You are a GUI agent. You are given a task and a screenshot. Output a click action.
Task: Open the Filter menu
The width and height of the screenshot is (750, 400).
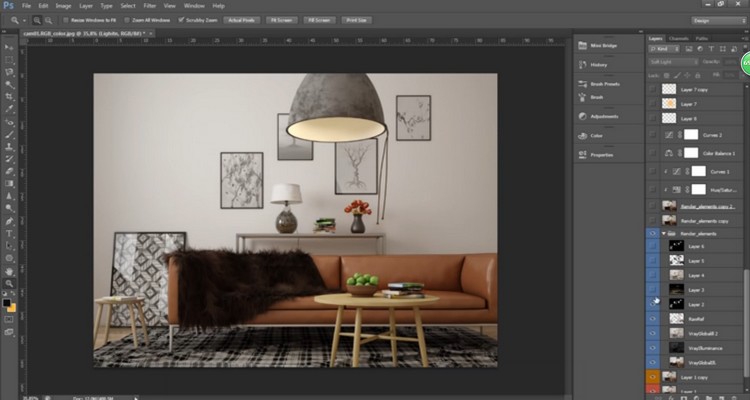click(149, 5)
